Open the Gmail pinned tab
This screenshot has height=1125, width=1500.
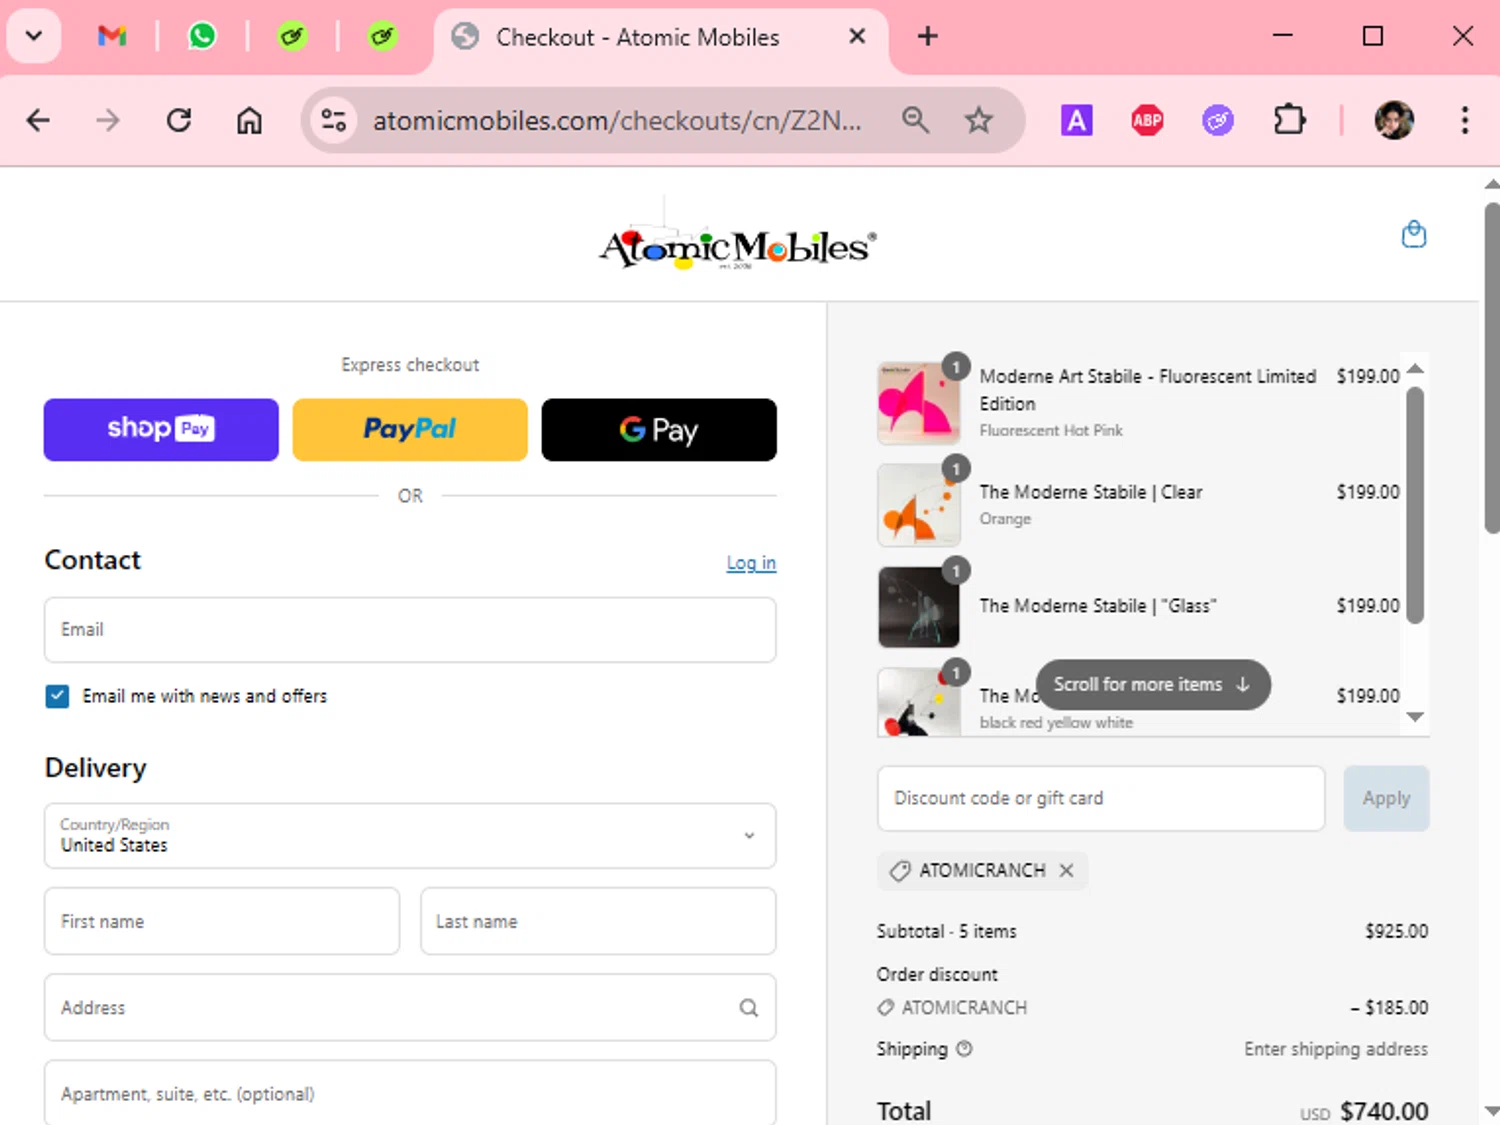point(112,37)
